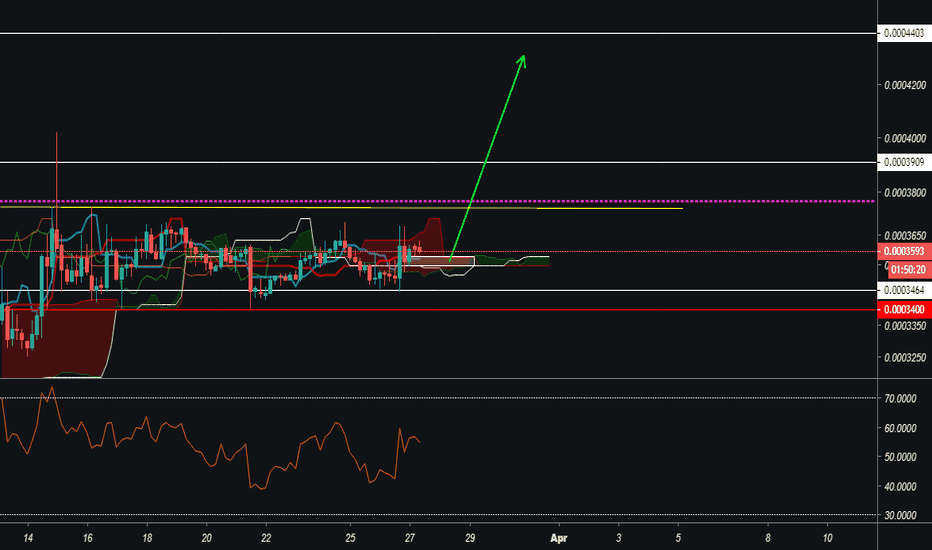This screenshot has width=932, height=550.
Task: Click the countdown timer 01:50:20
Action: [908, 270]
